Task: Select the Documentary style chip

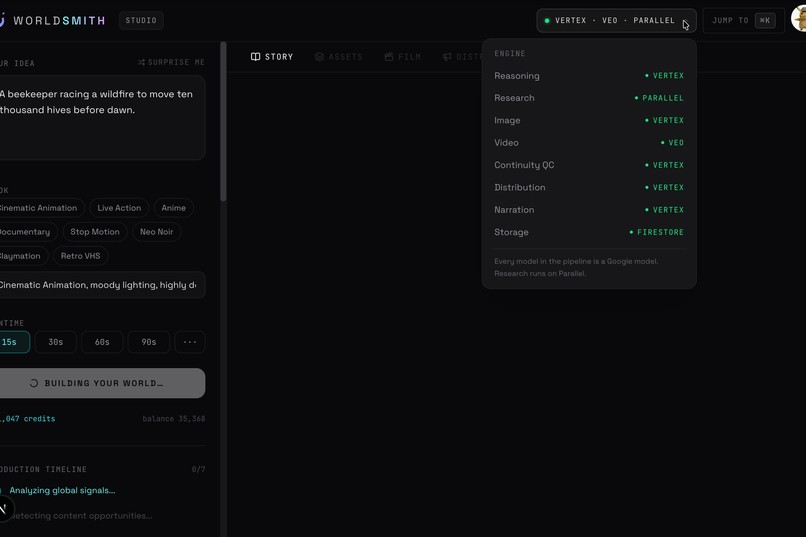Action: point(27,232)
